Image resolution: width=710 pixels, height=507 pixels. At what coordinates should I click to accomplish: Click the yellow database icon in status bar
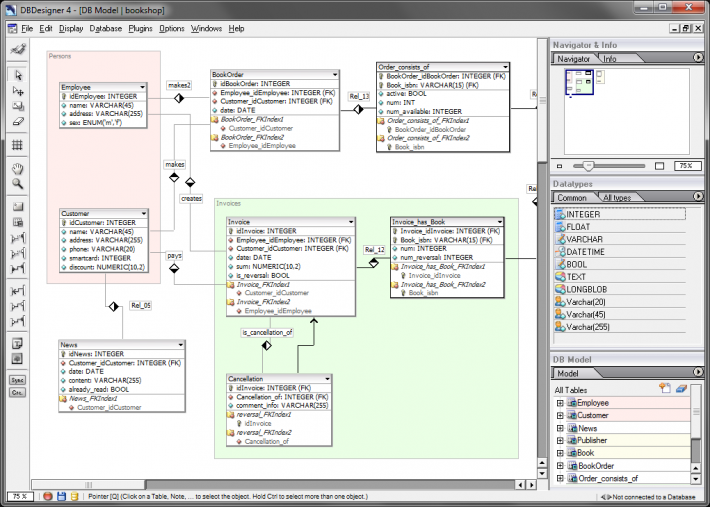click(74, 496)
